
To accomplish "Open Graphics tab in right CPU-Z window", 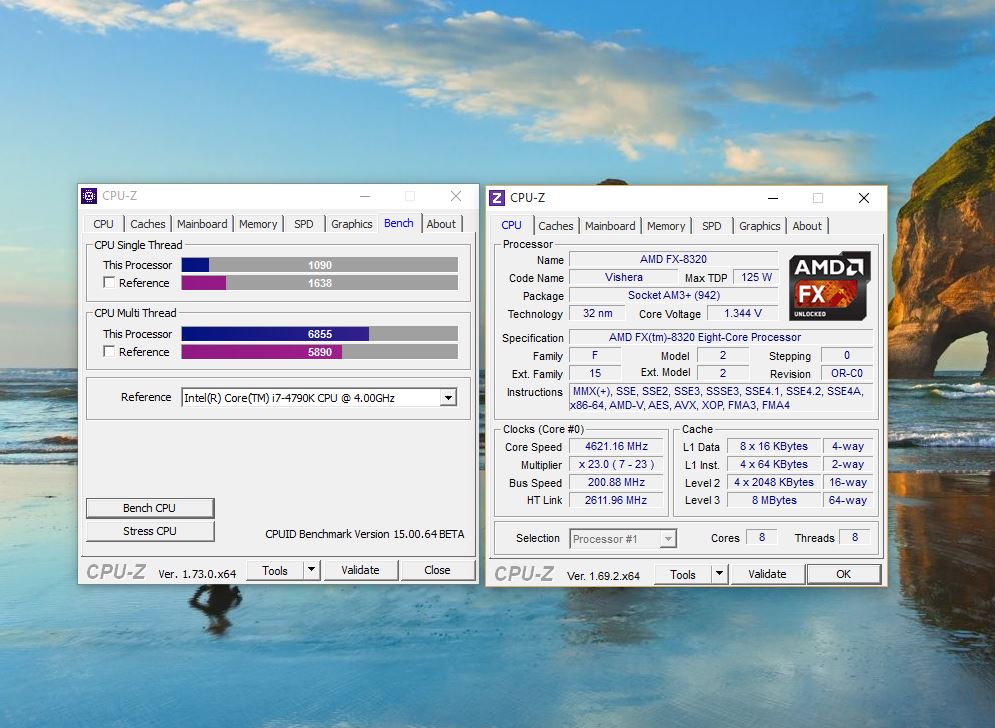I will pos(760,226).
